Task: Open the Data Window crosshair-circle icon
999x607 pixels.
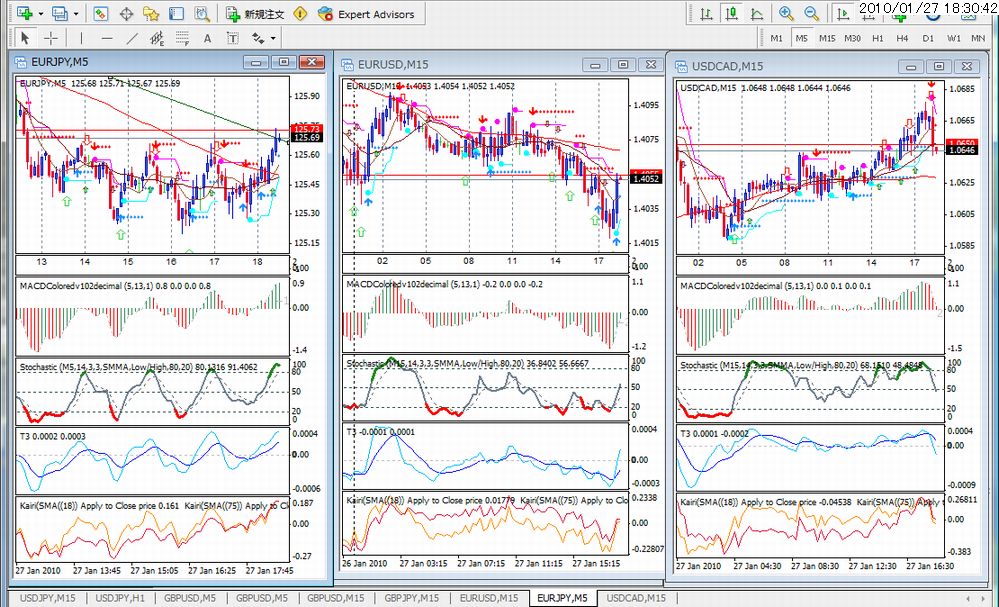Action: 126,13
